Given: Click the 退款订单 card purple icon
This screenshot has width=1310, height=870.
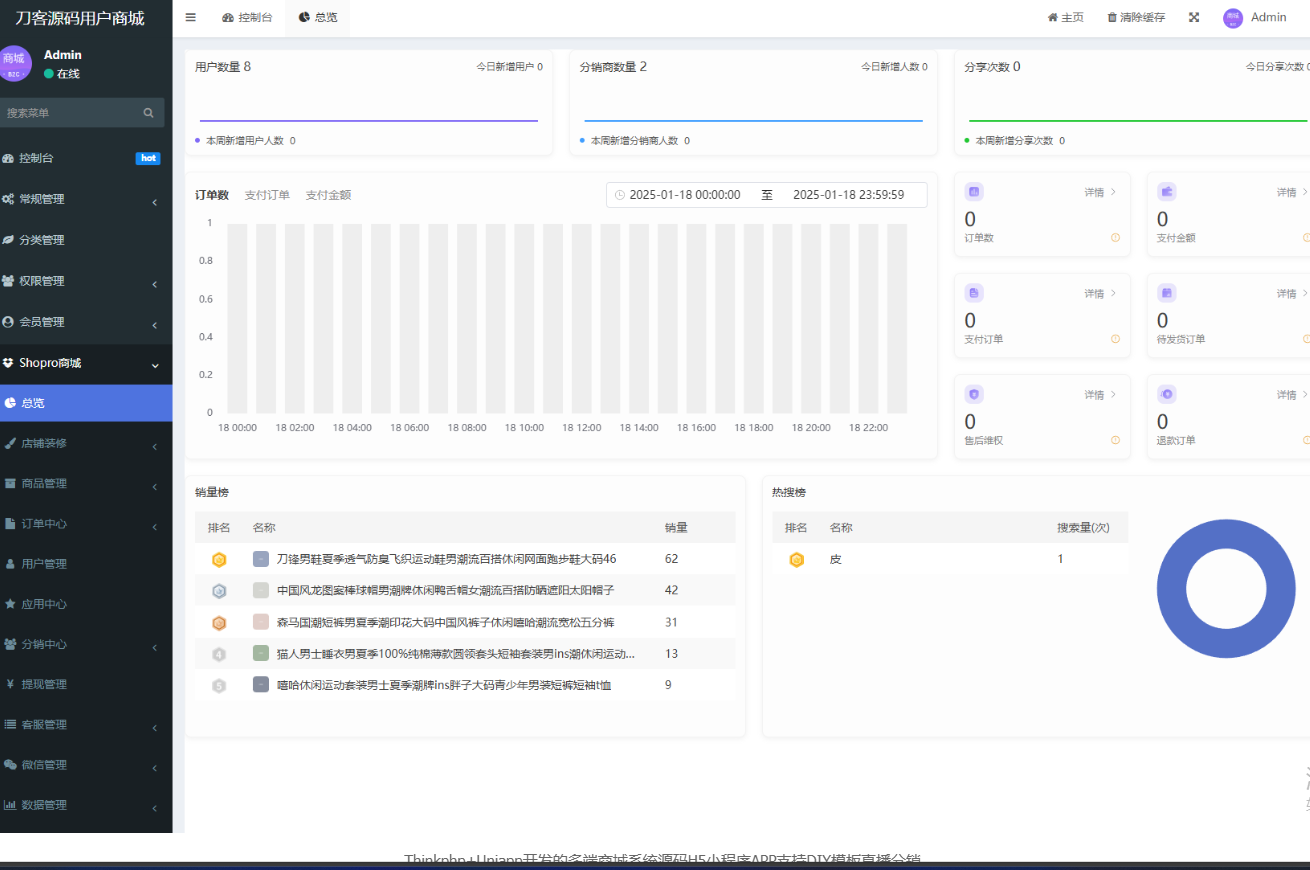Looking at the screenshot, I should coord(1167,393).
